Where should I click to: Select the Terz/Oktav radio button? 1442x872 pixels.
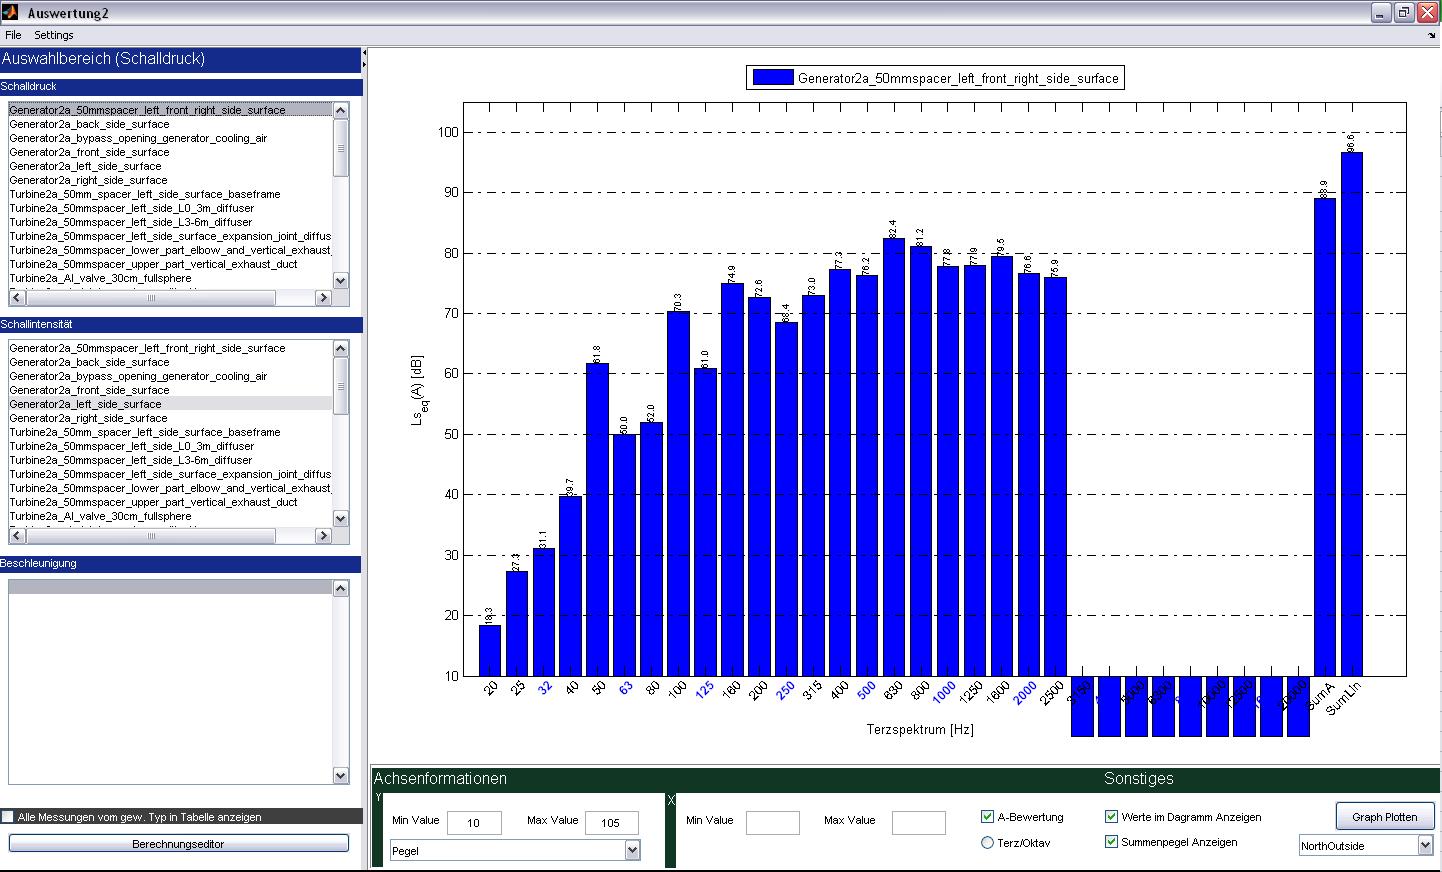pos(988,843)
